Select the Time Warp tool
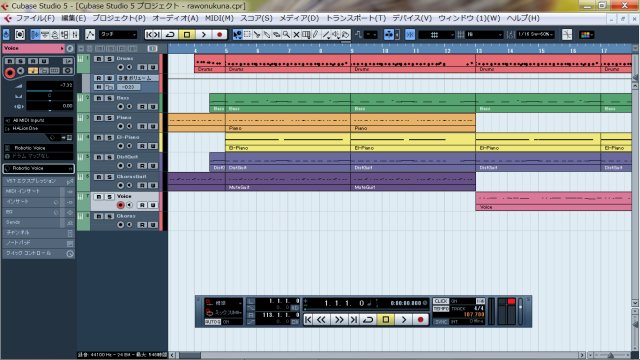 (306, 35)
